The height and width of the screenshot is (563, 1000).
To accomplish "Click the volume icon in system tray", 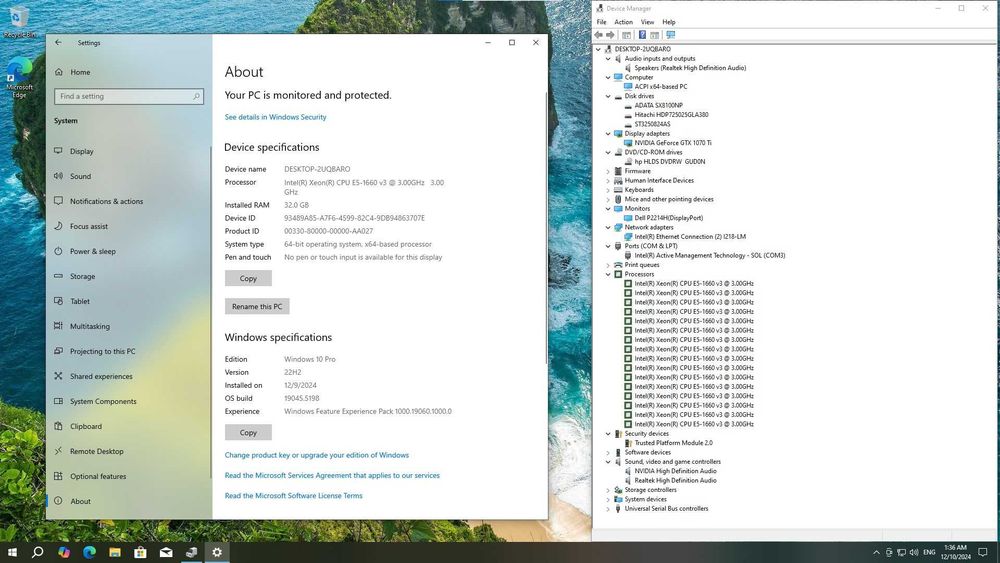I will coord(914,552).
